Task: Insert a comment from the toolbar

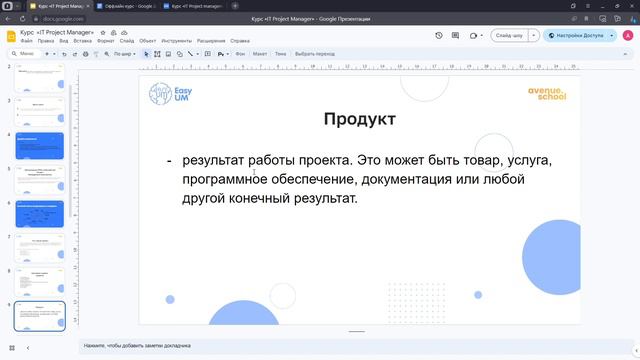Action: 208,54
